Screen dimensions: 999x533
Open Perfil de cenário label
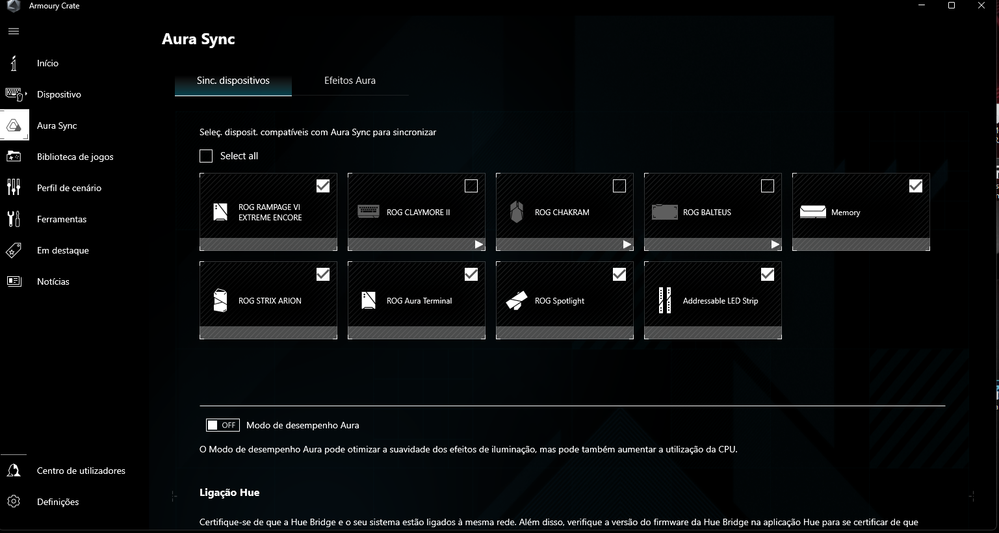69,188
